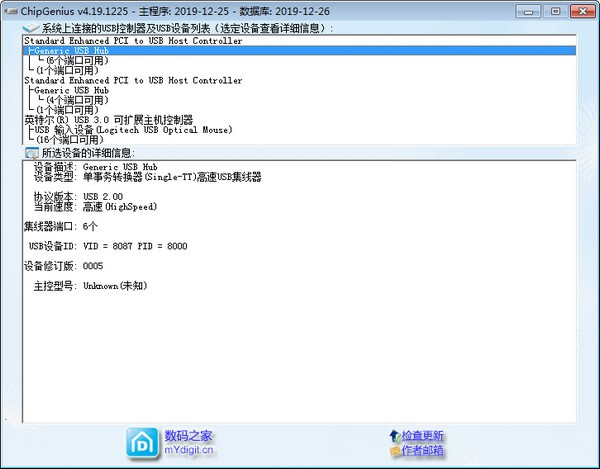The height and width of the screenshot is (469, 600).
Task: Open the 检查更新 link
Action: pos(422,436)
